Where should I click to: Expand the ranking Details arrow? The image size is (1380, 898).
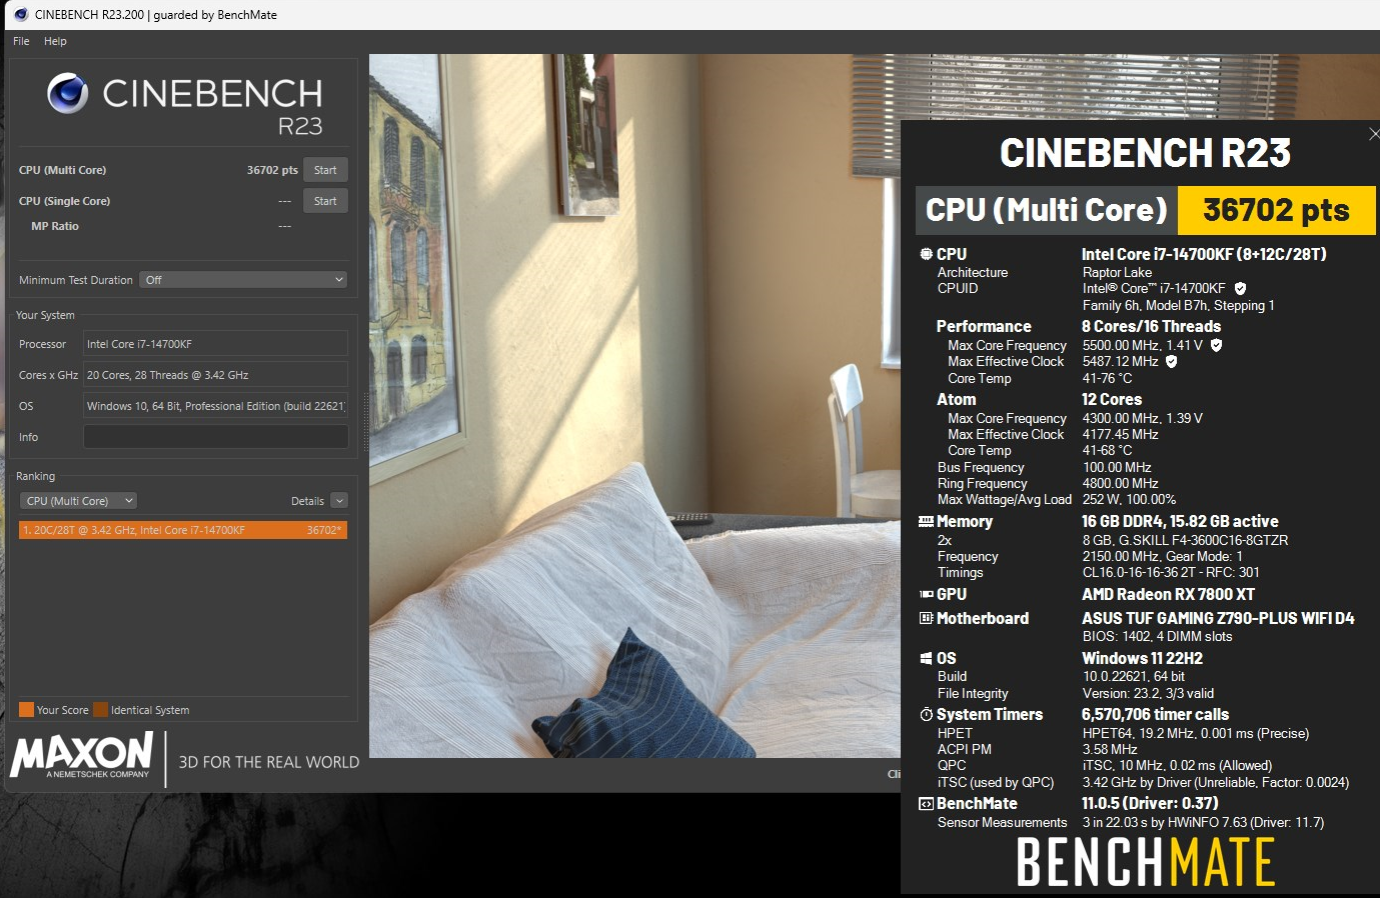339,501
